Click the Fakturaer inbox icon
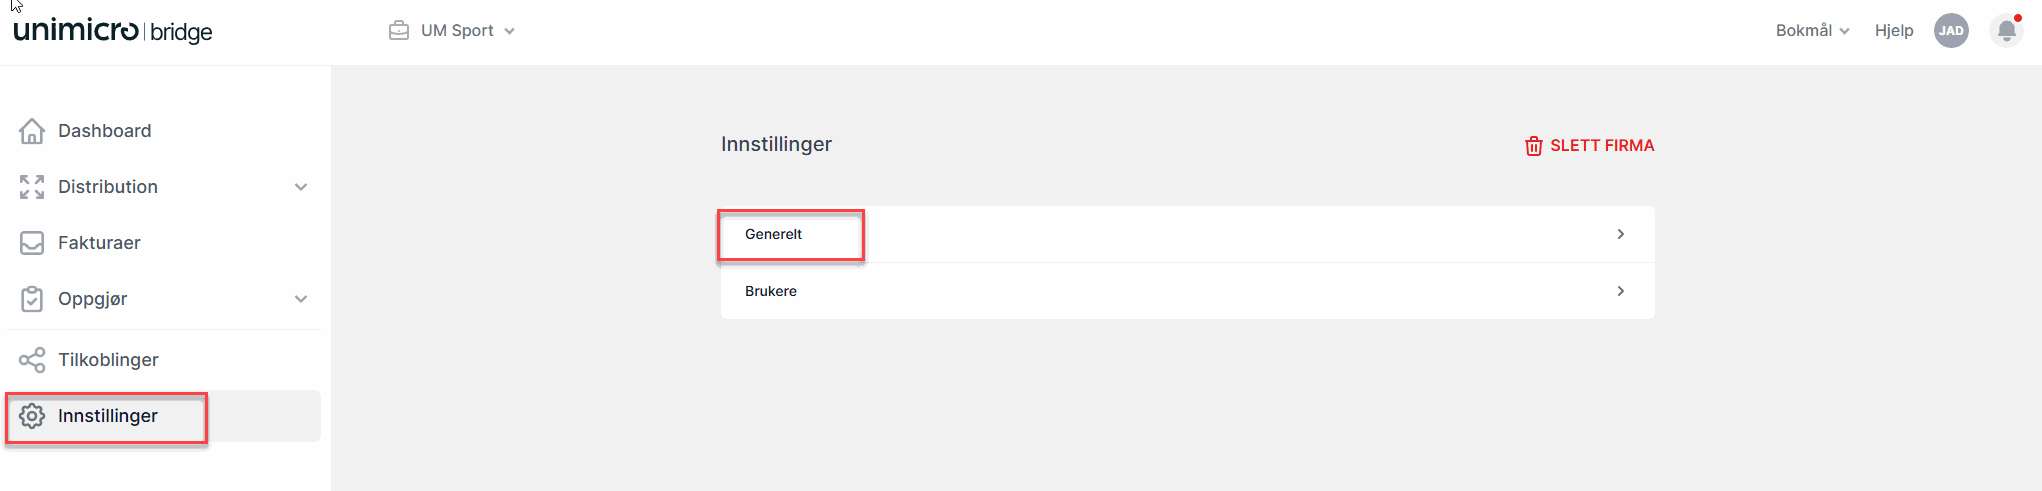Screen dimensions: 2042x491 (x=32, y=243)
